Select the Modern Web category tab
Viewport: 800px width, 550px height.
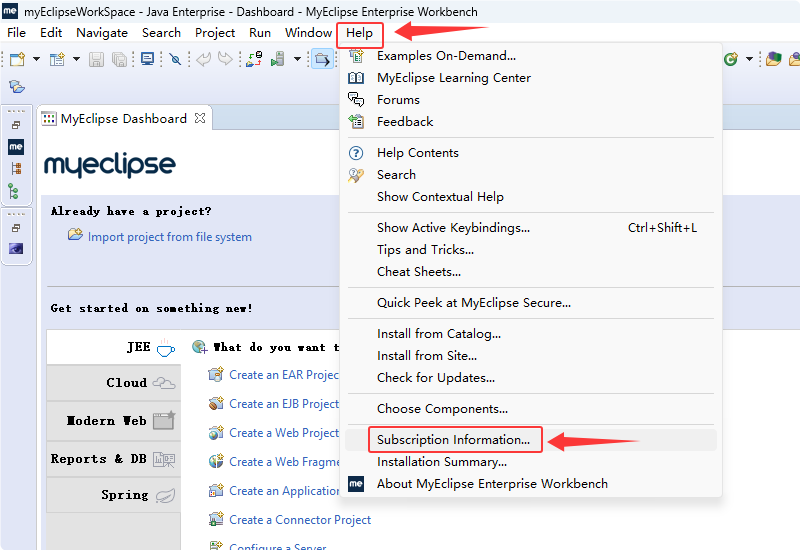[114, 421]
